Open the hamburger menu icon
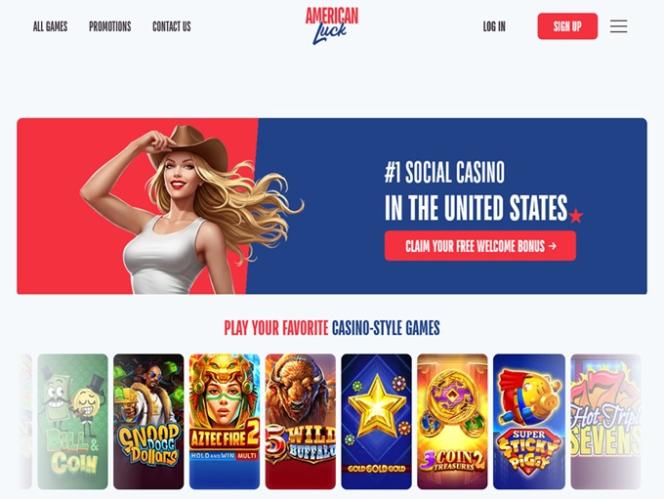This screenshot has width=664, height=499. coord(618,26)
